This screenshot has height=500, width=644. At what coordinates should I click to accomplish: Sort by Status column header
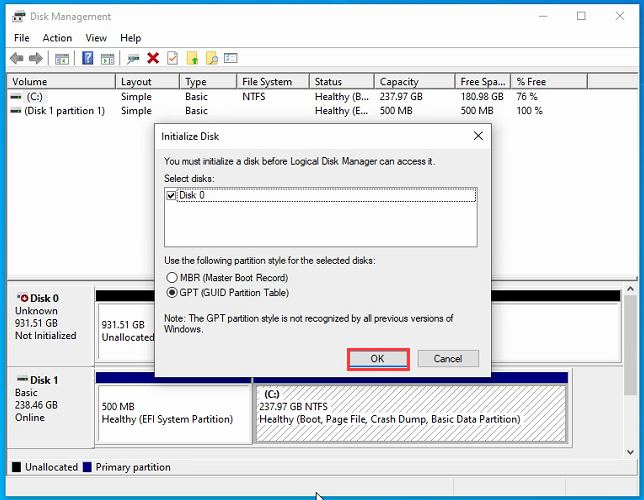point(342,81)
